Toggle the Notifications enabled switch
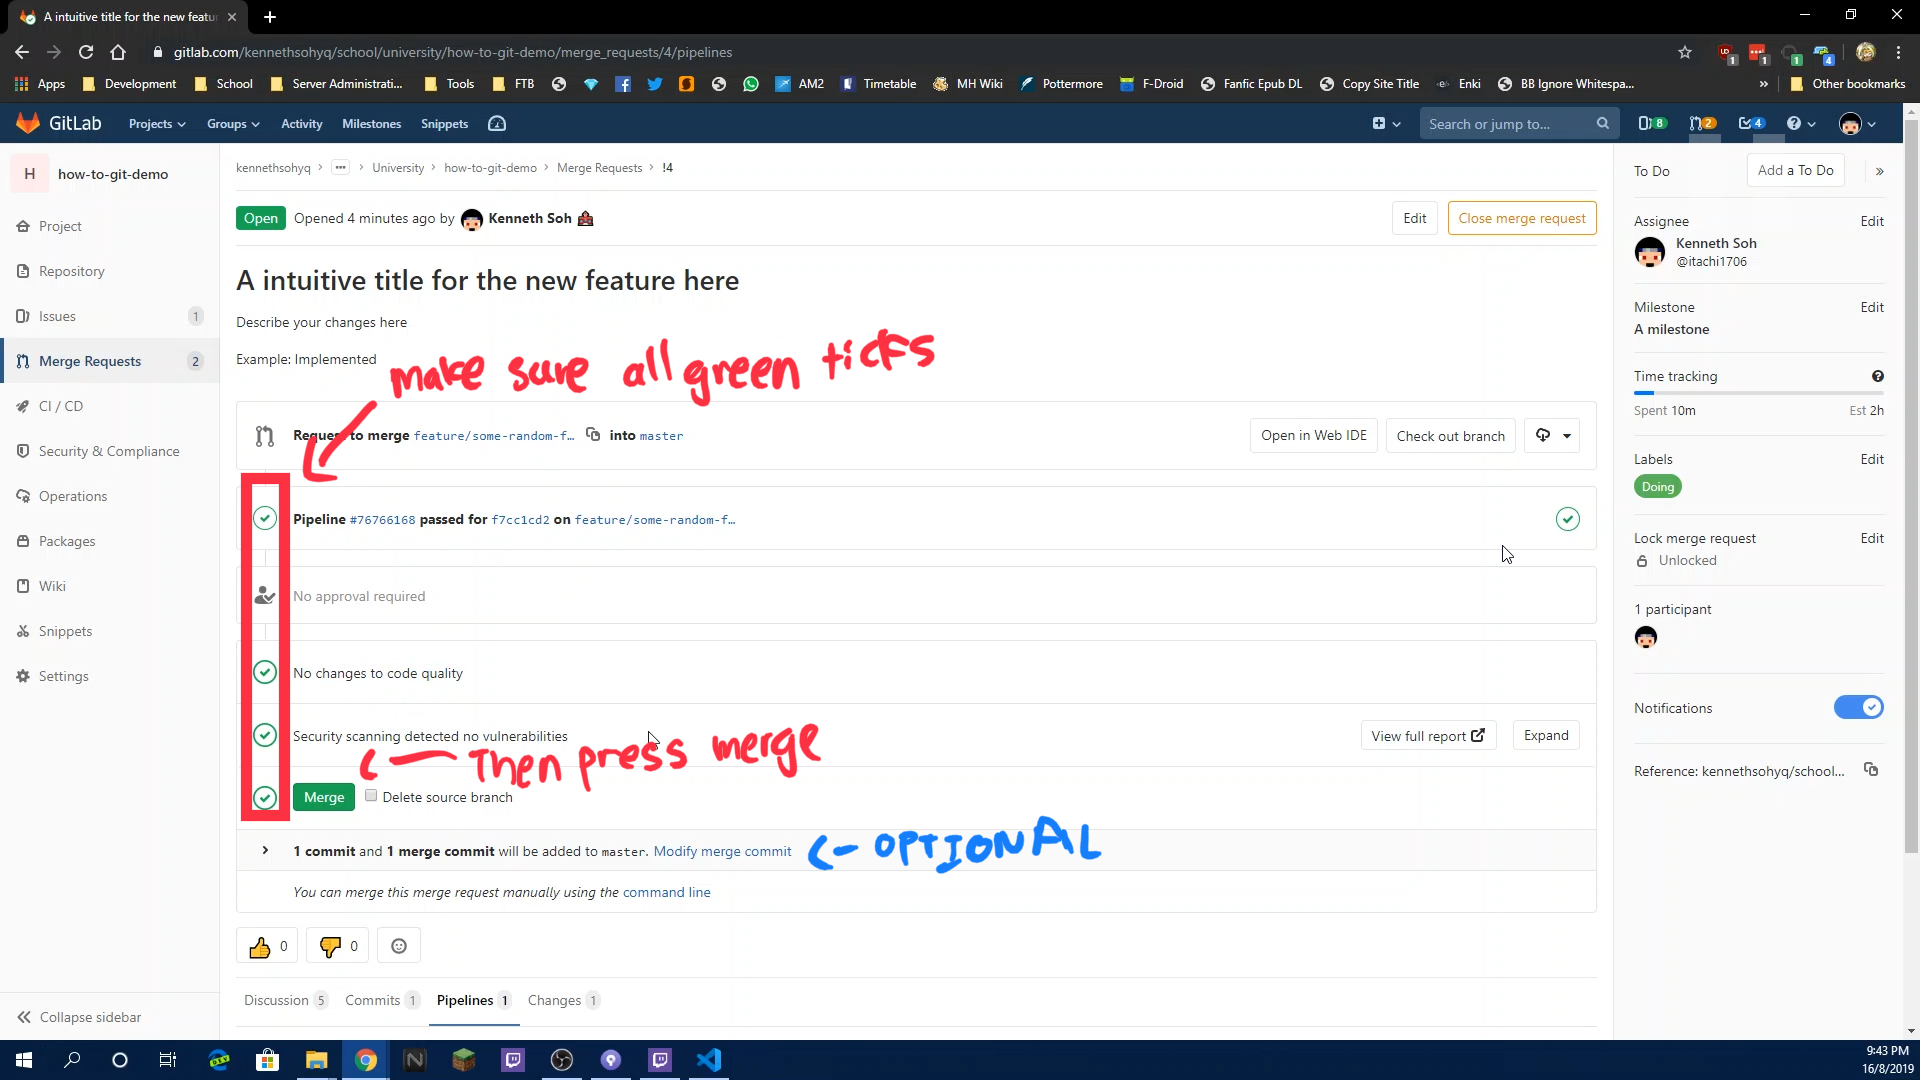 [x=1859, y=708]
